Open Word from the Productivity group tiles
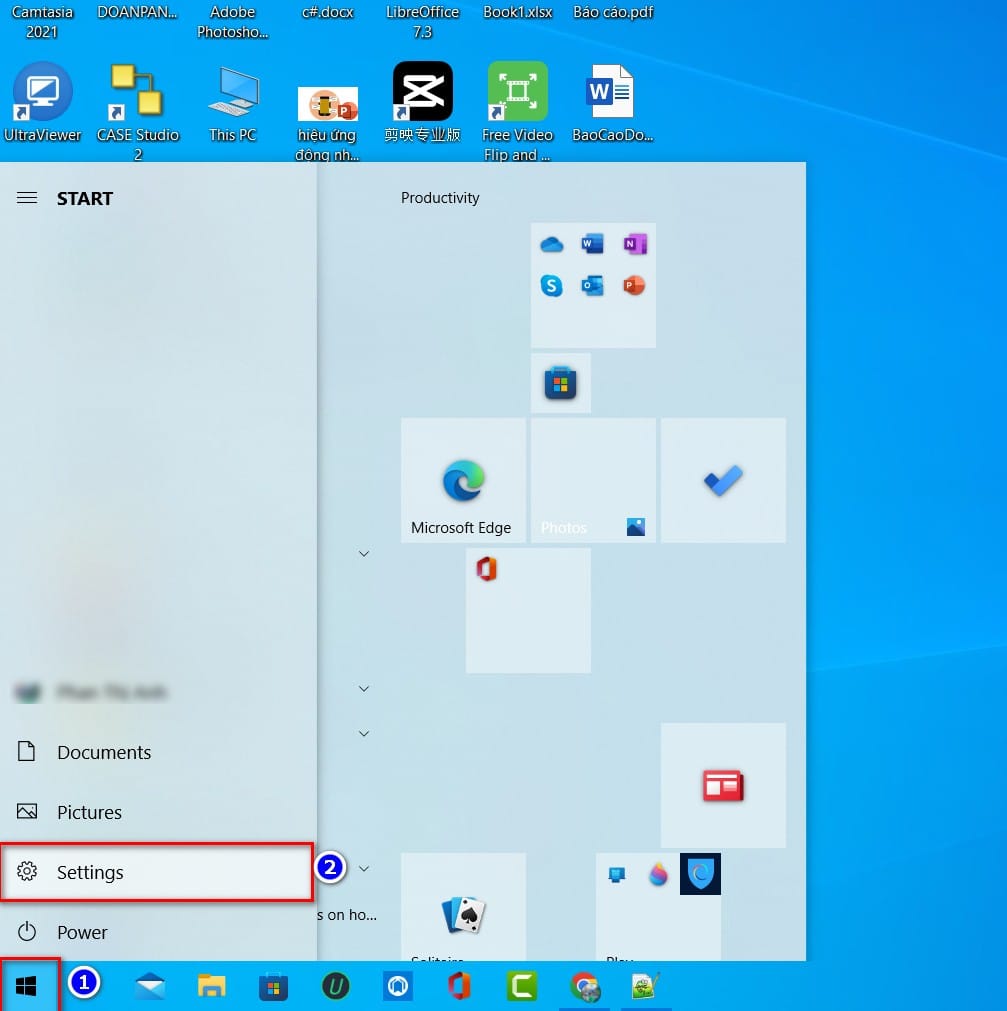Viewport: 1007px width, 1011px height. [592, 243]
